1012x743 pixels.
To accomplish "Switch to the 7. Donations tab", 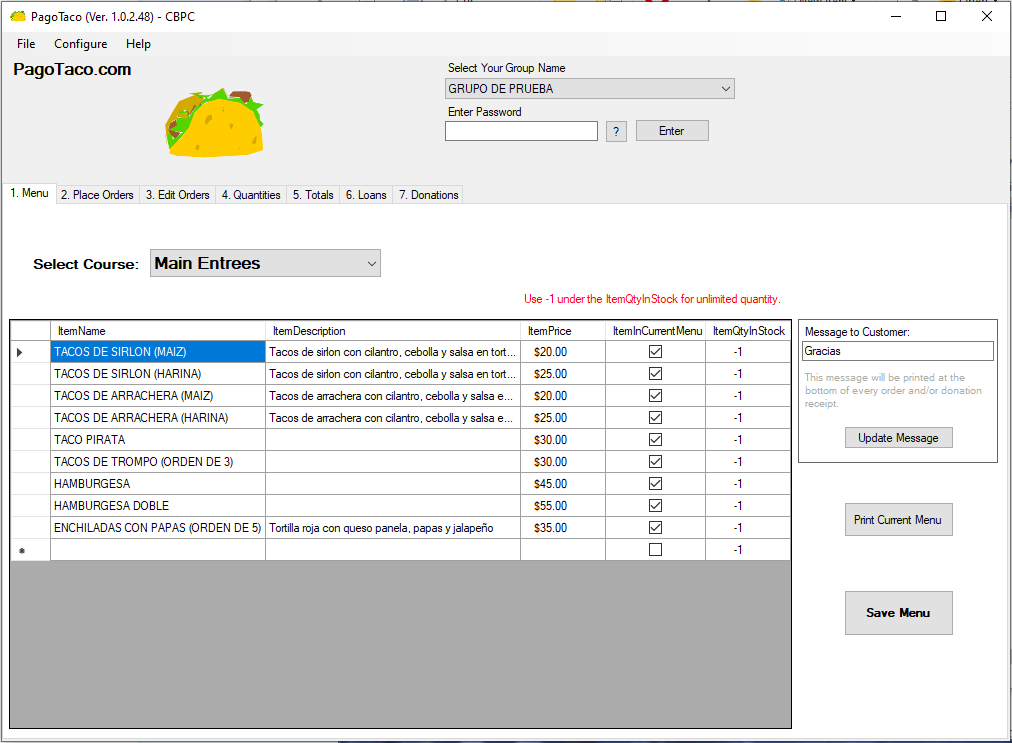I will 428,195.
